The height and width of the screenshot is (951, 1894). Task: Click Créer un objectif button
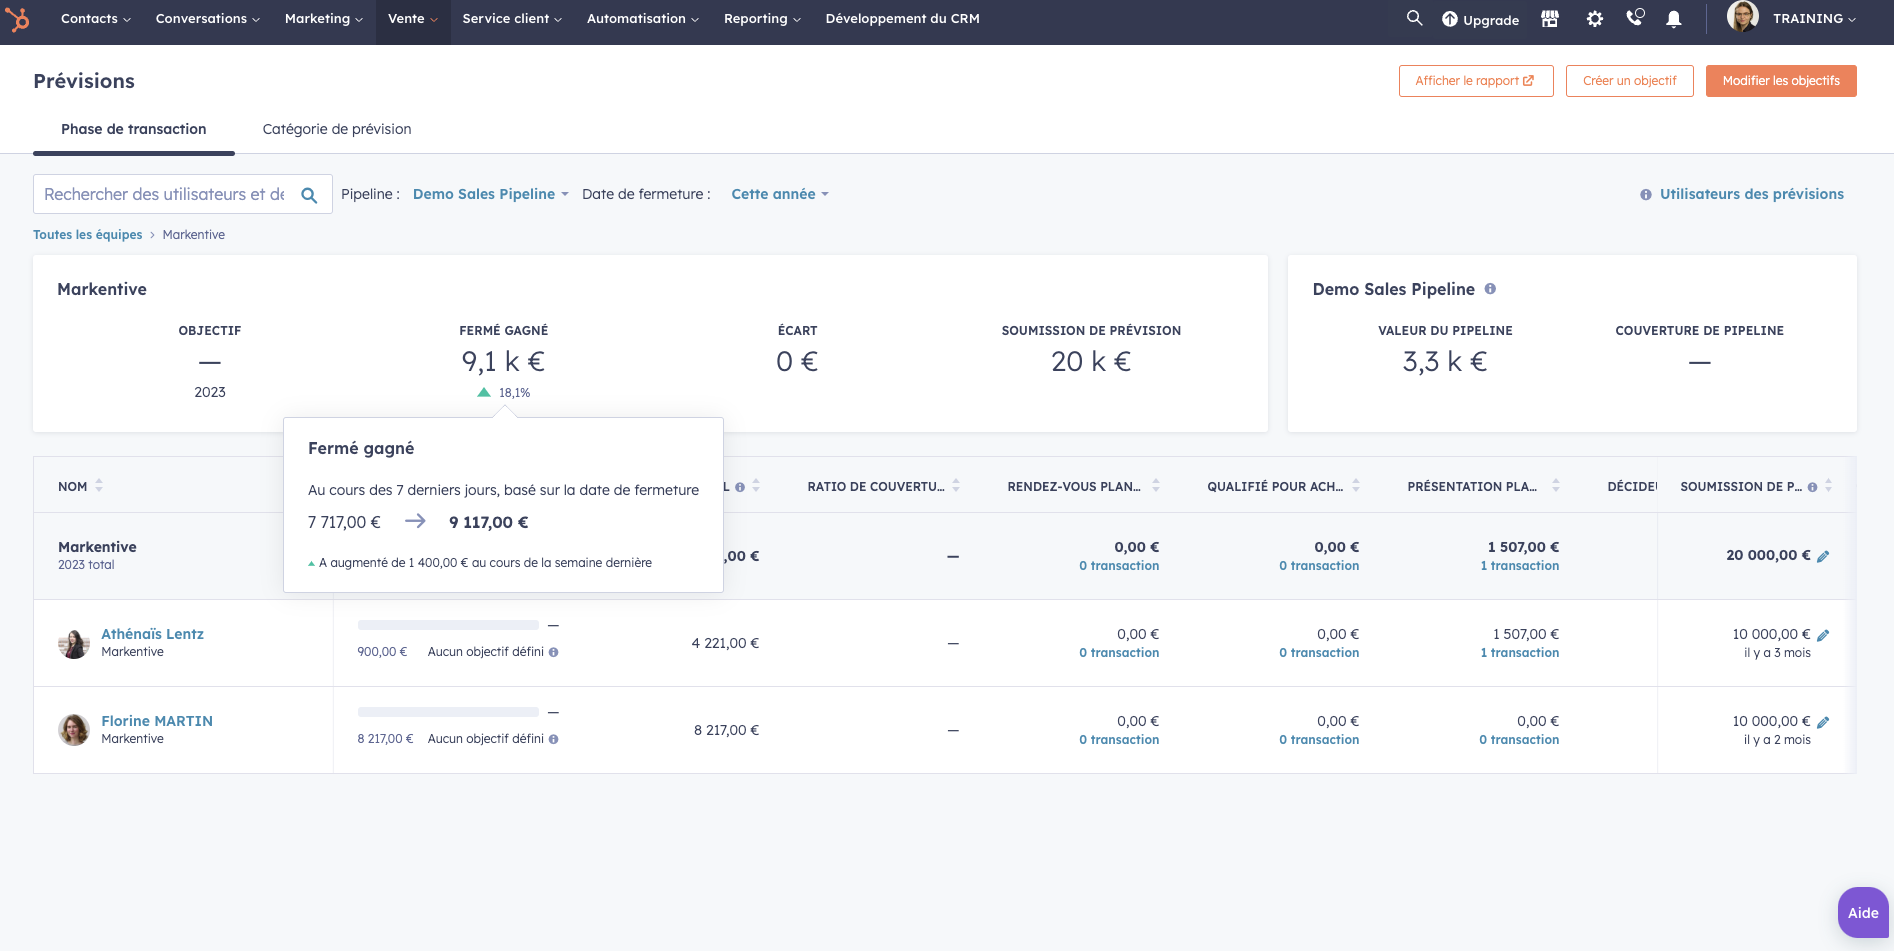point(1630,81)
